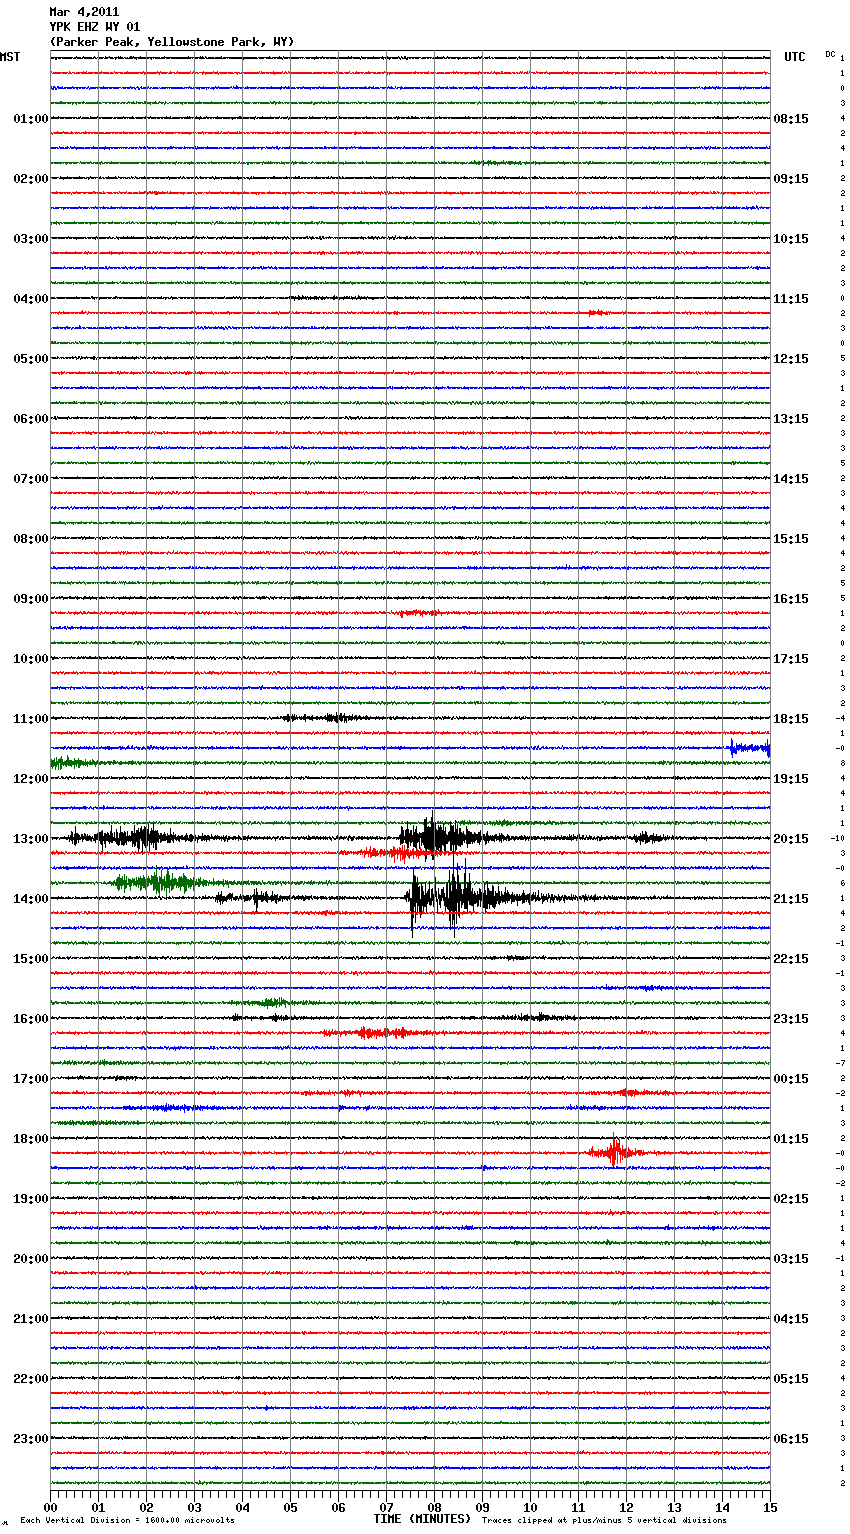Choose the 22:00 MST time label
This screenshot has height=1534, width=850.
tap(31, 1379)
